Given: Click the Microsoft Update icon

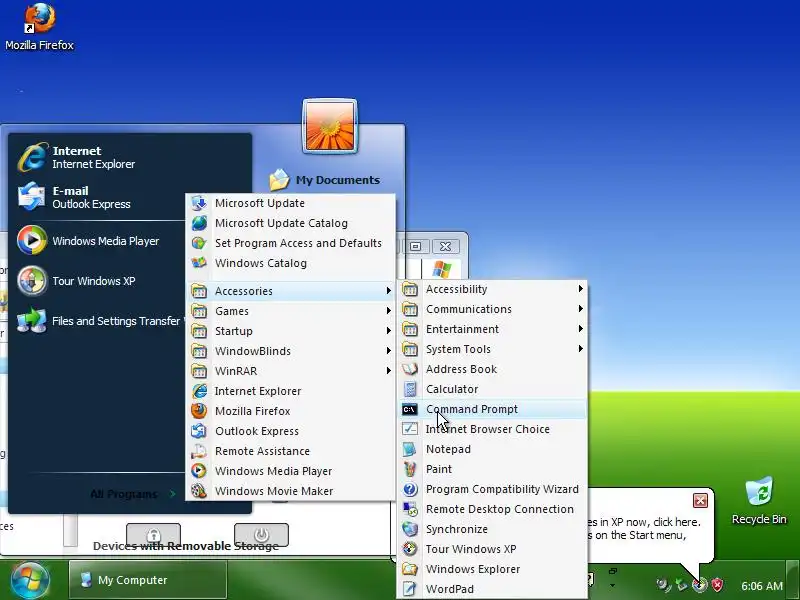Looking at the screenshot, I should coord(199,203).
